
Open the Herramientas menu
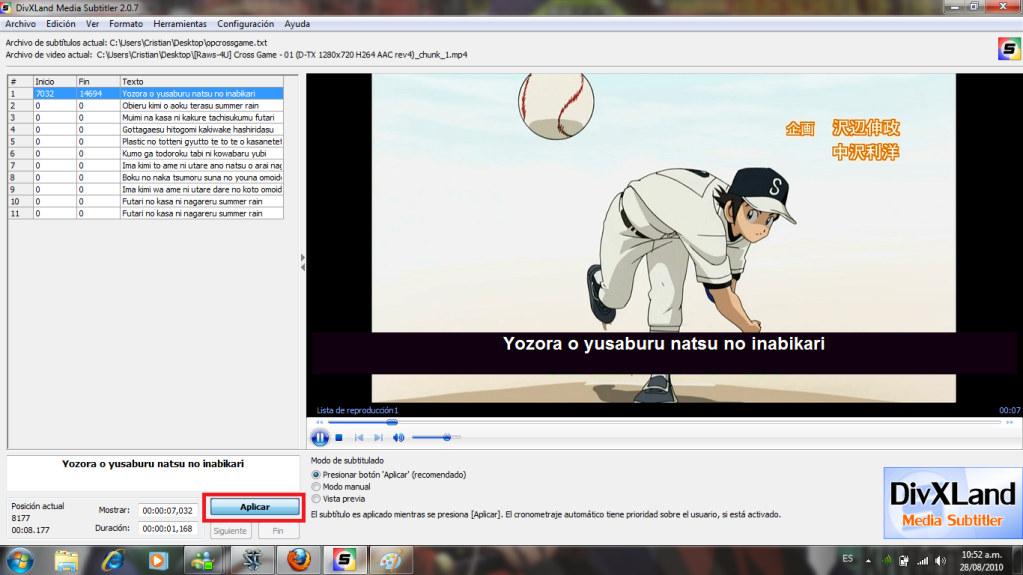[x=180, y=24]
